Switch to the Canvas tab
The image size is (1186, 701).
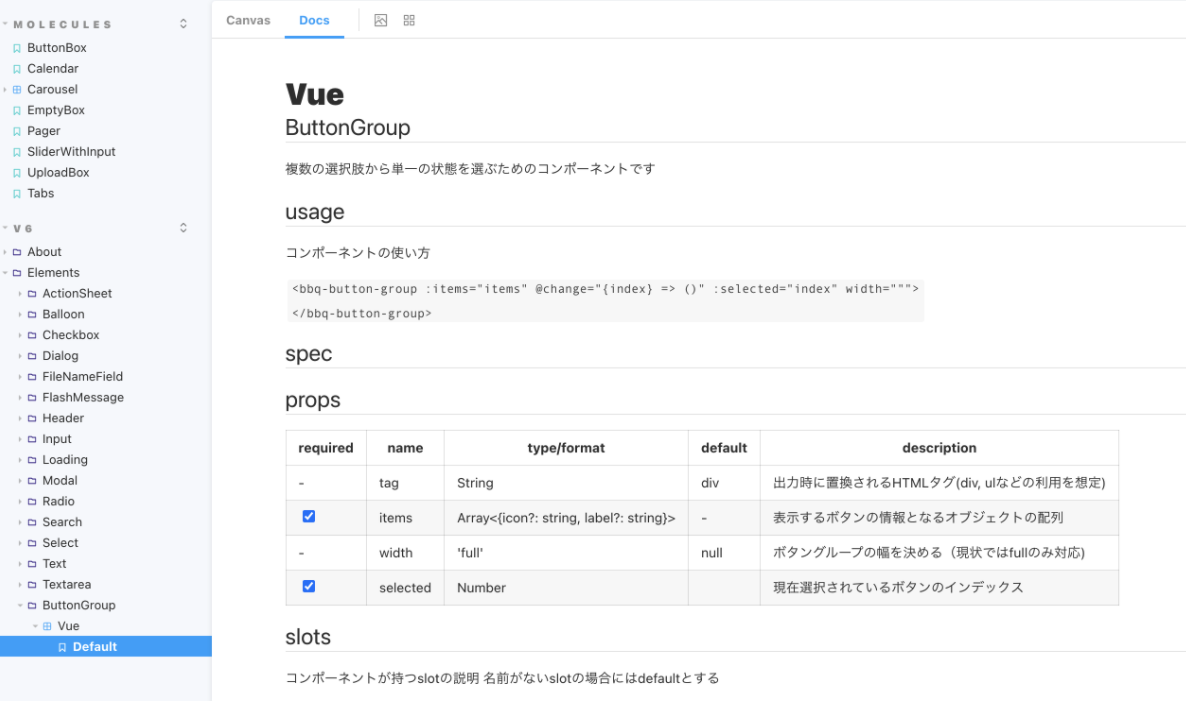[x=248, y=19]
